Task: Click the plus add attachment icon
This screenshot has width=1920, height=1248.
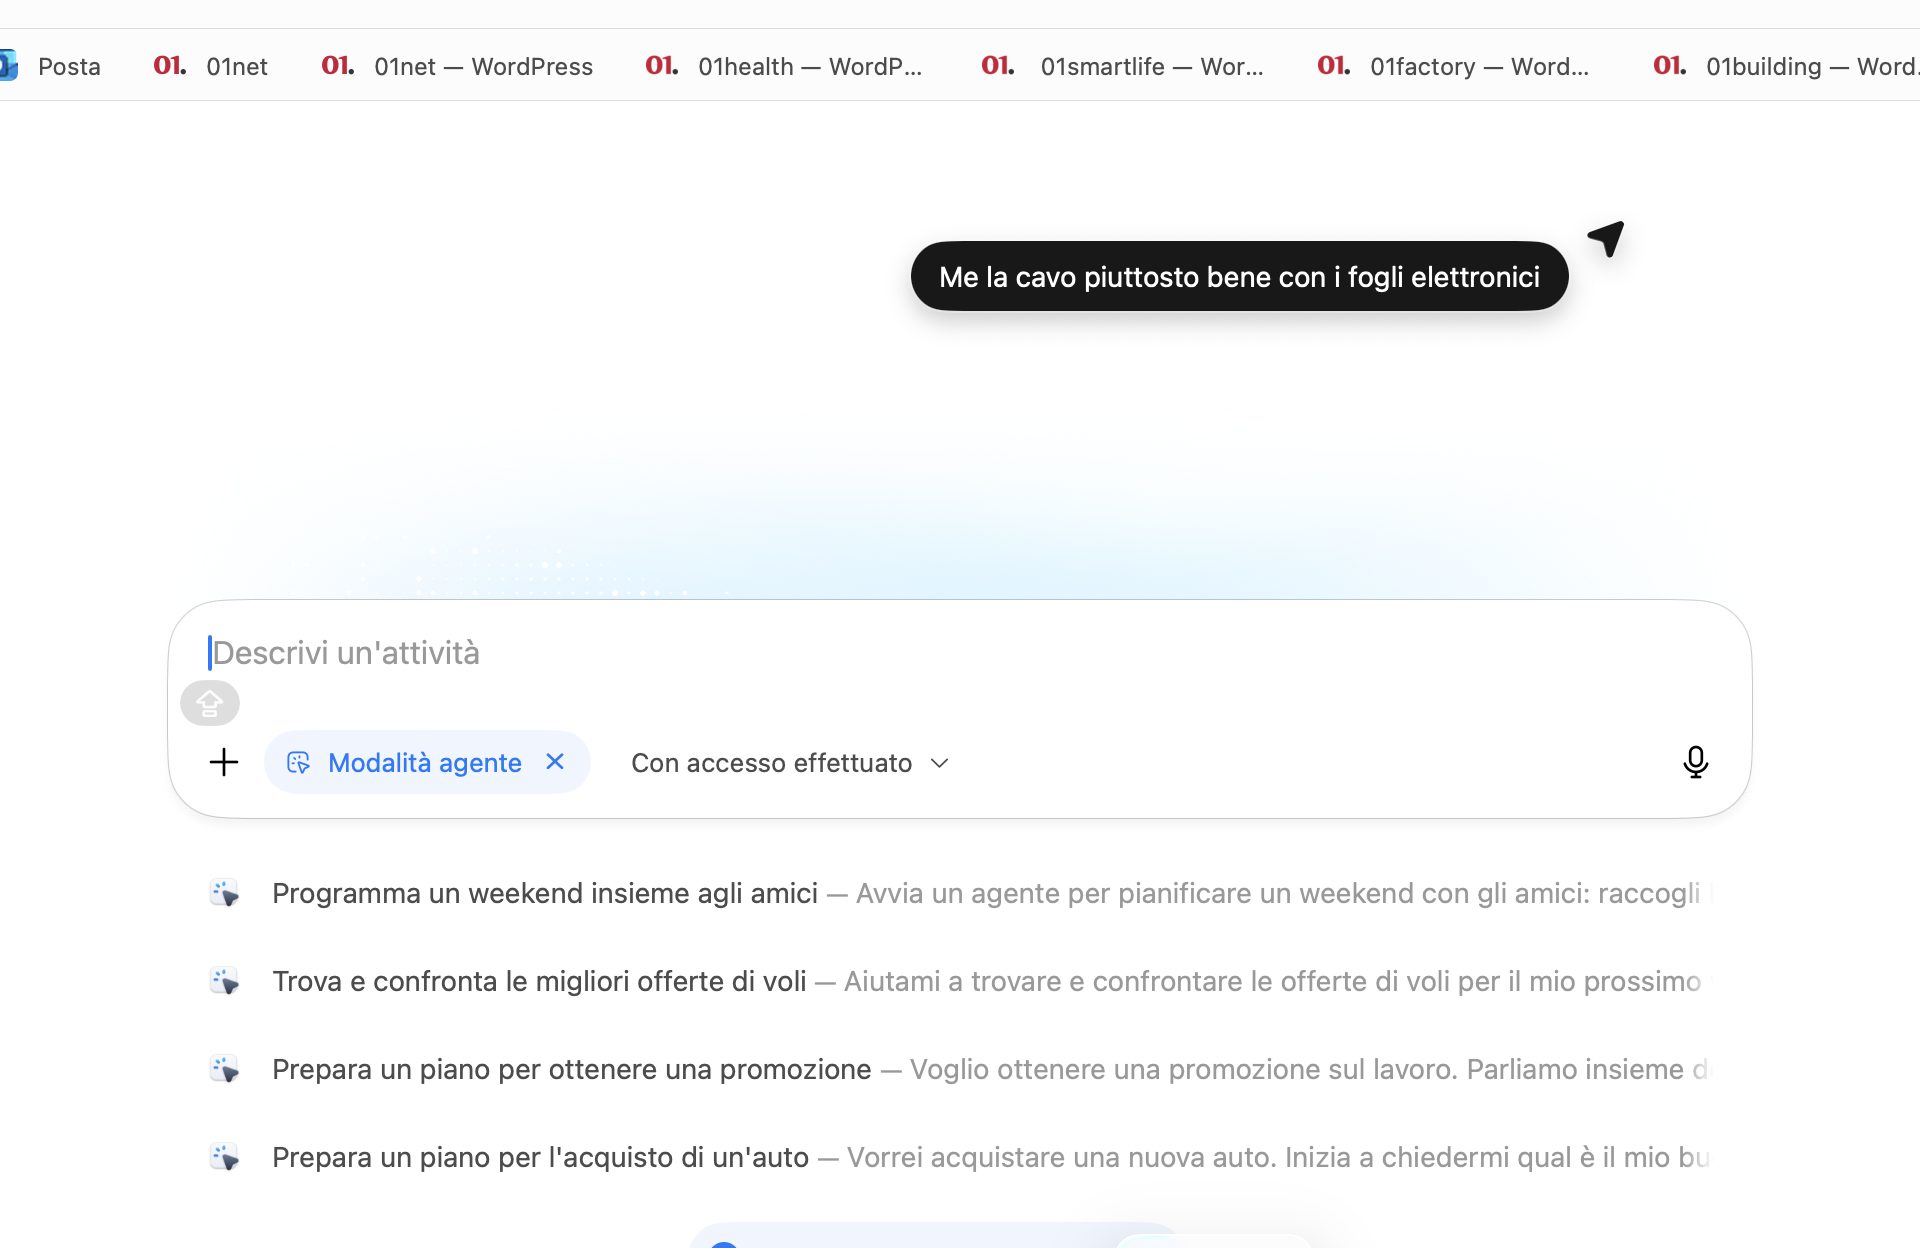Action: 224,762
